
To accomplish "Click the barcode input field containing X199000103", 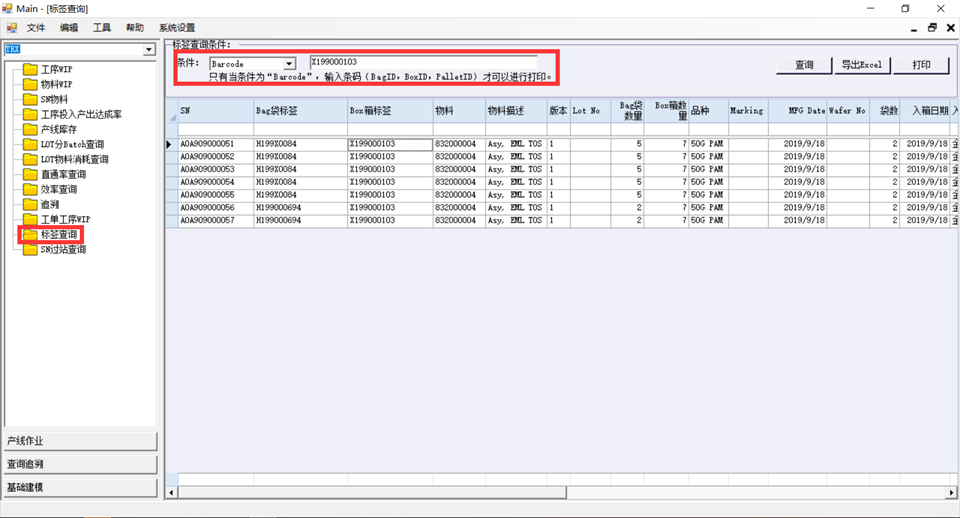I will (x=422, y=62).
